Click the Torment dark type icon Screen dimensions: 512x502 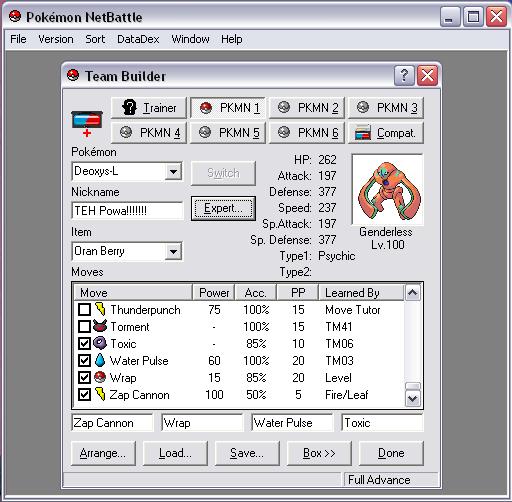tap(100, 326)
